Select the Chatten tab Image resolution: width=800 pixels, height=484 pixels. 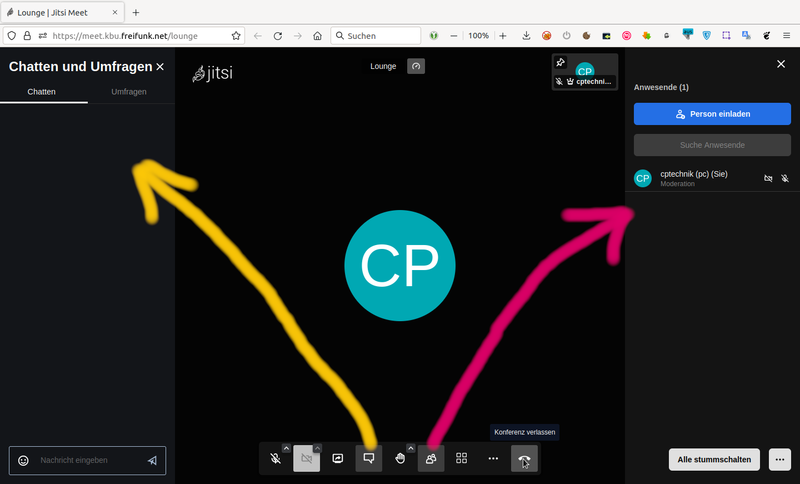(x=42, y=92)
